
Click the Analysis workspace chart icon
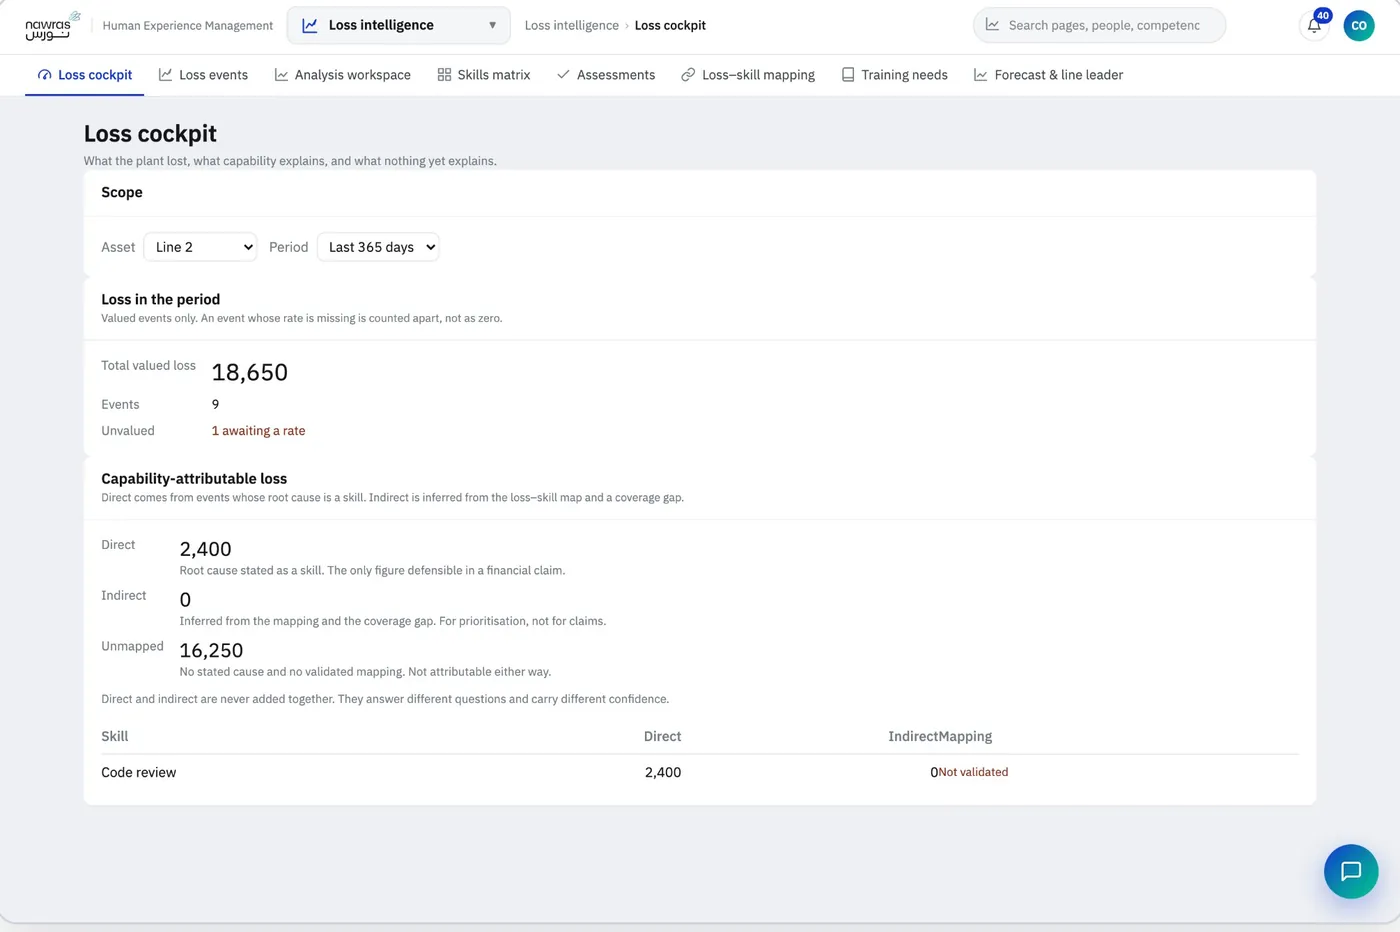click(x=281, y=75)
